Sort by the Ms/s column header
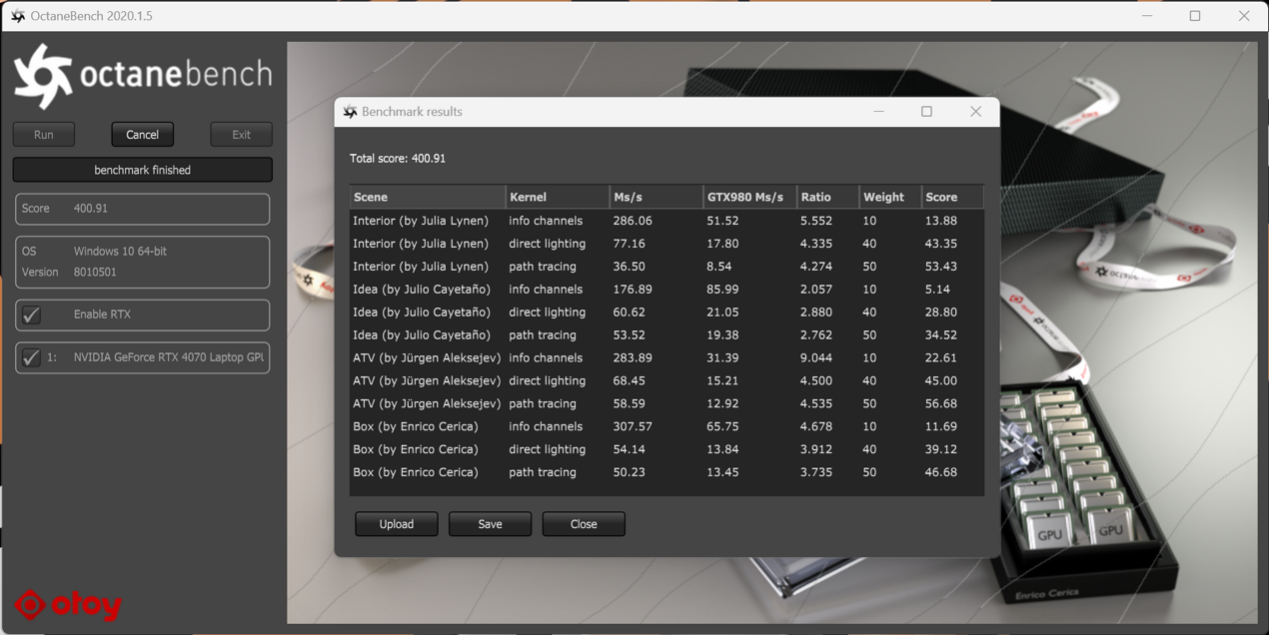 tap(656, 197)
